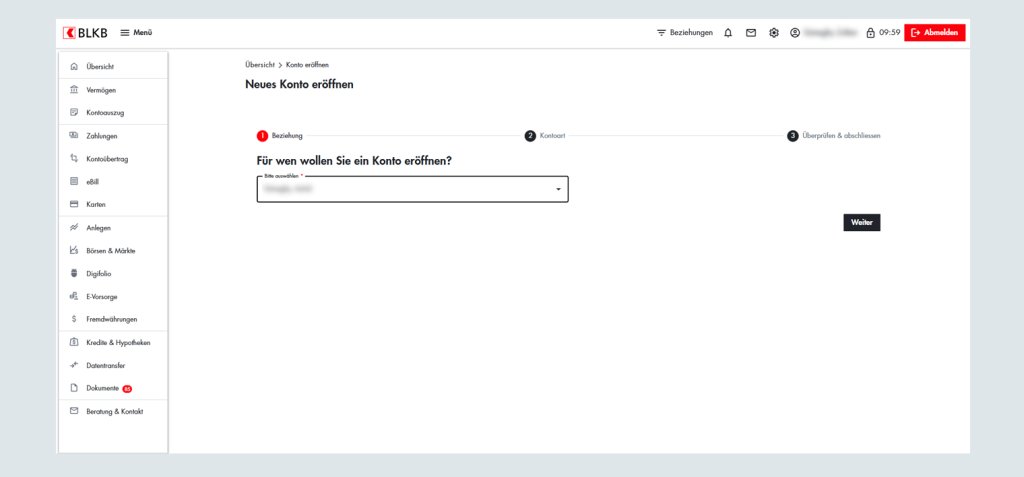Click the Beratung & Kontakt envelope icon
This screenshot has height=477, width=1024.
(74, 412)
